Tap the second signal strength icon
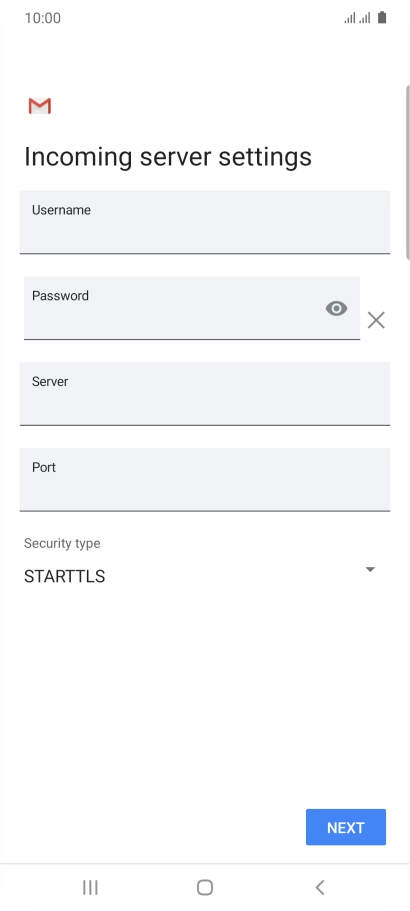Viewport: 410px width, 911px height. [365, 19]
